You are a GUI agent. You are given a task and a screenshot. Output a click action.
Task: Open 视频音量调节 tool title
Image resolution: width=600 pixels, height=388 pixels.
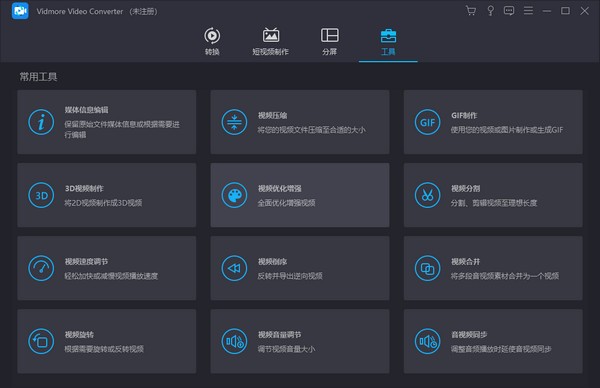coord(280,334)
